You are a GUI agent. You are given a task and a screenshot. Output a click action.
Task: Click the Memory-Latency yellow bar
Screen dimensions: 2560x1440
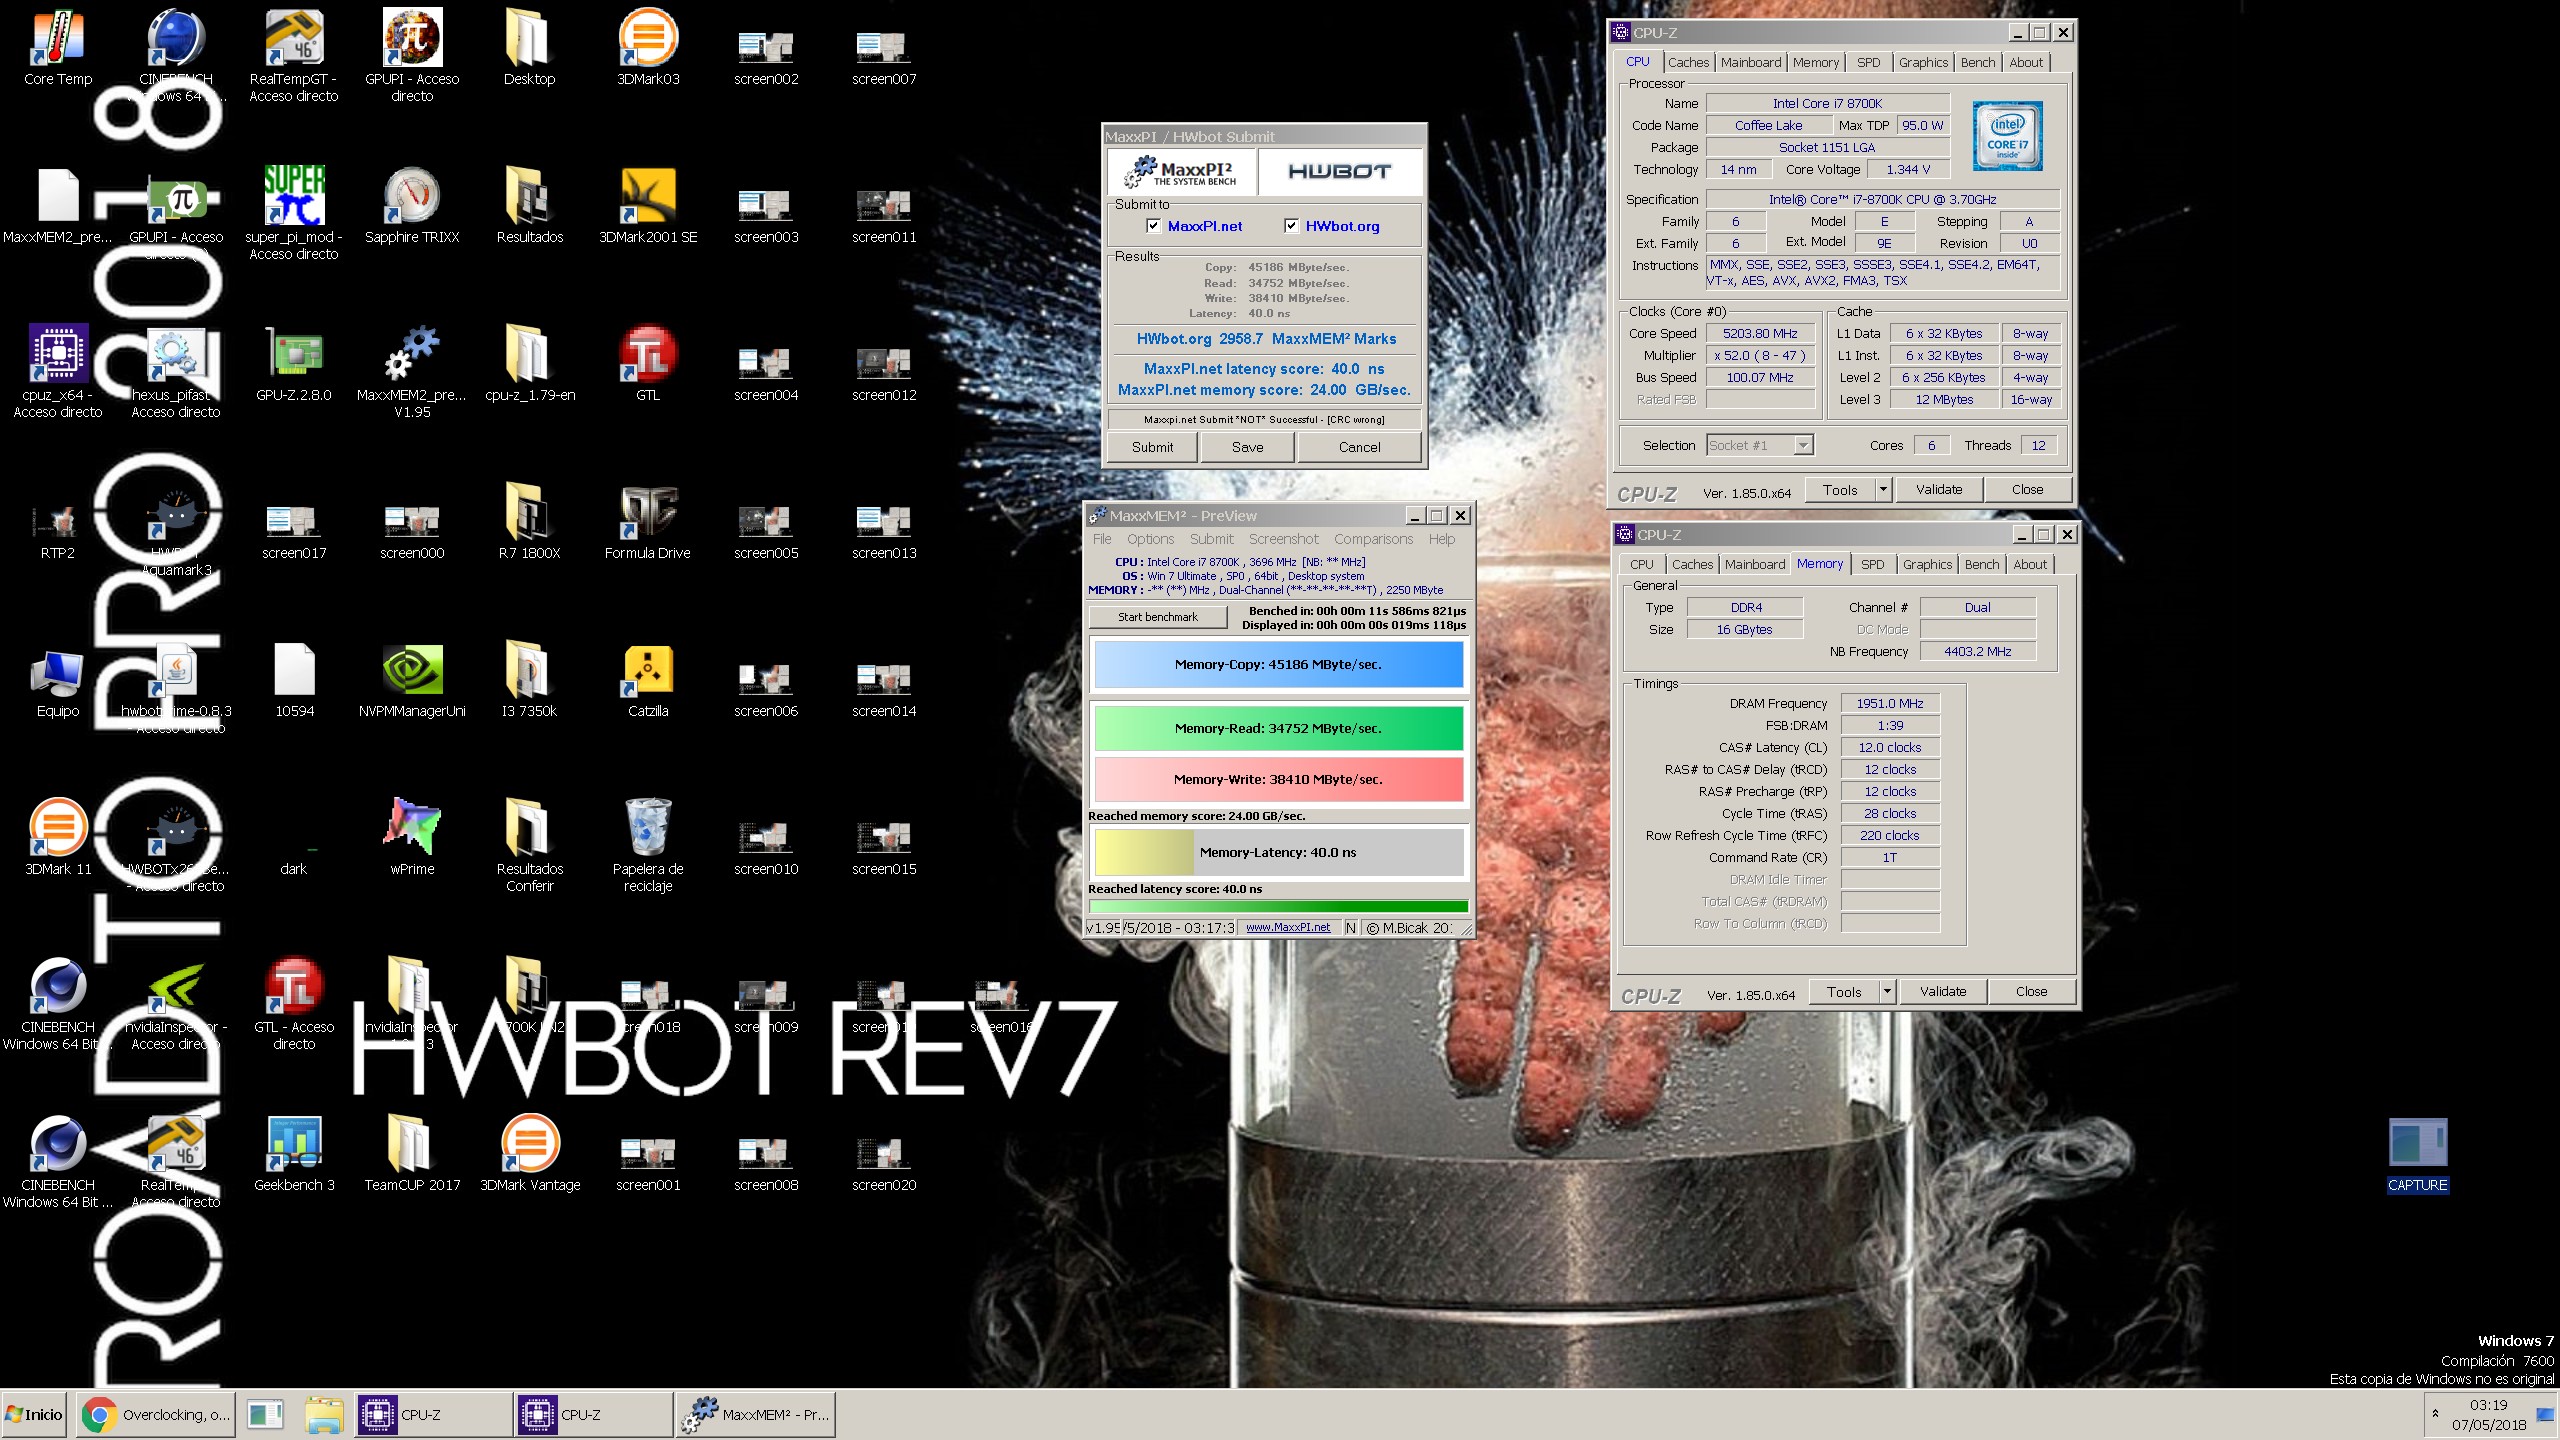[1278, 853]
